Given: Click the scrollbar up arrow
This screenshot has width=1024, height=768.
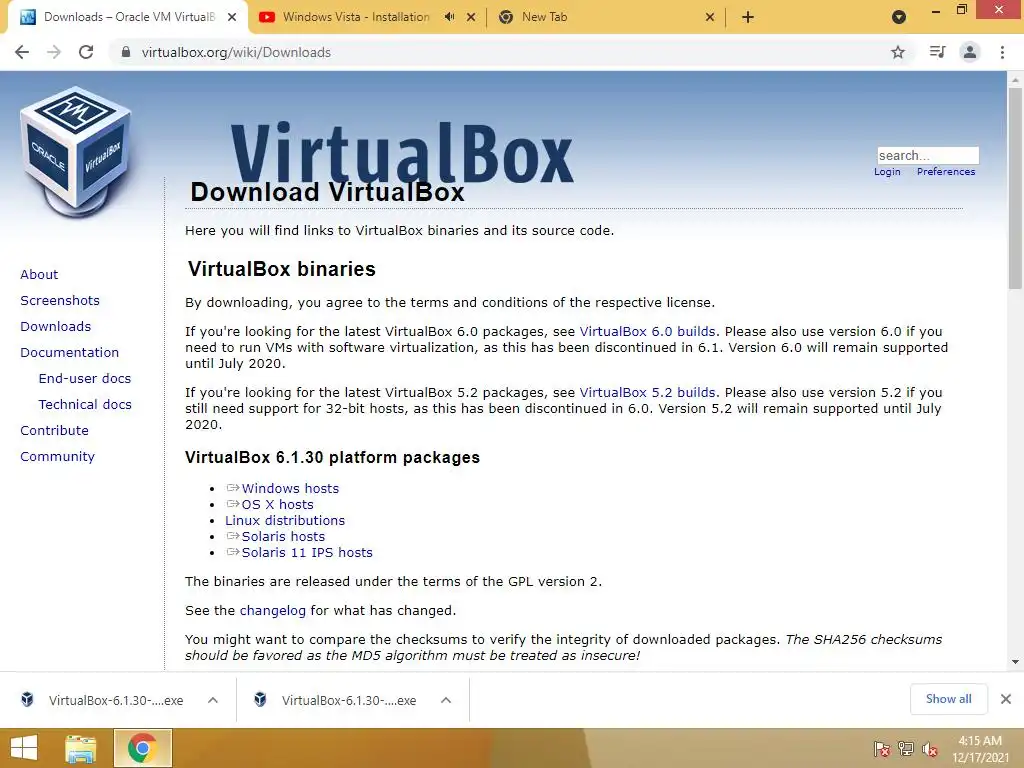Looking at the screenshot, I should tap(1015, 80).
